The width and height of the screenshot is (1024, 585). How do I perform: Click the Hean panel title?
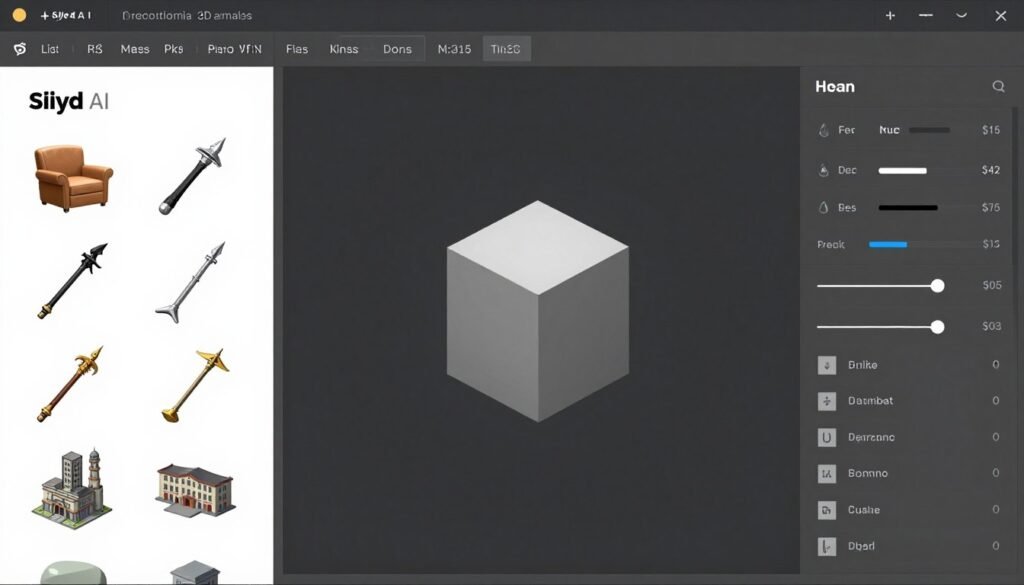point(835,86)
